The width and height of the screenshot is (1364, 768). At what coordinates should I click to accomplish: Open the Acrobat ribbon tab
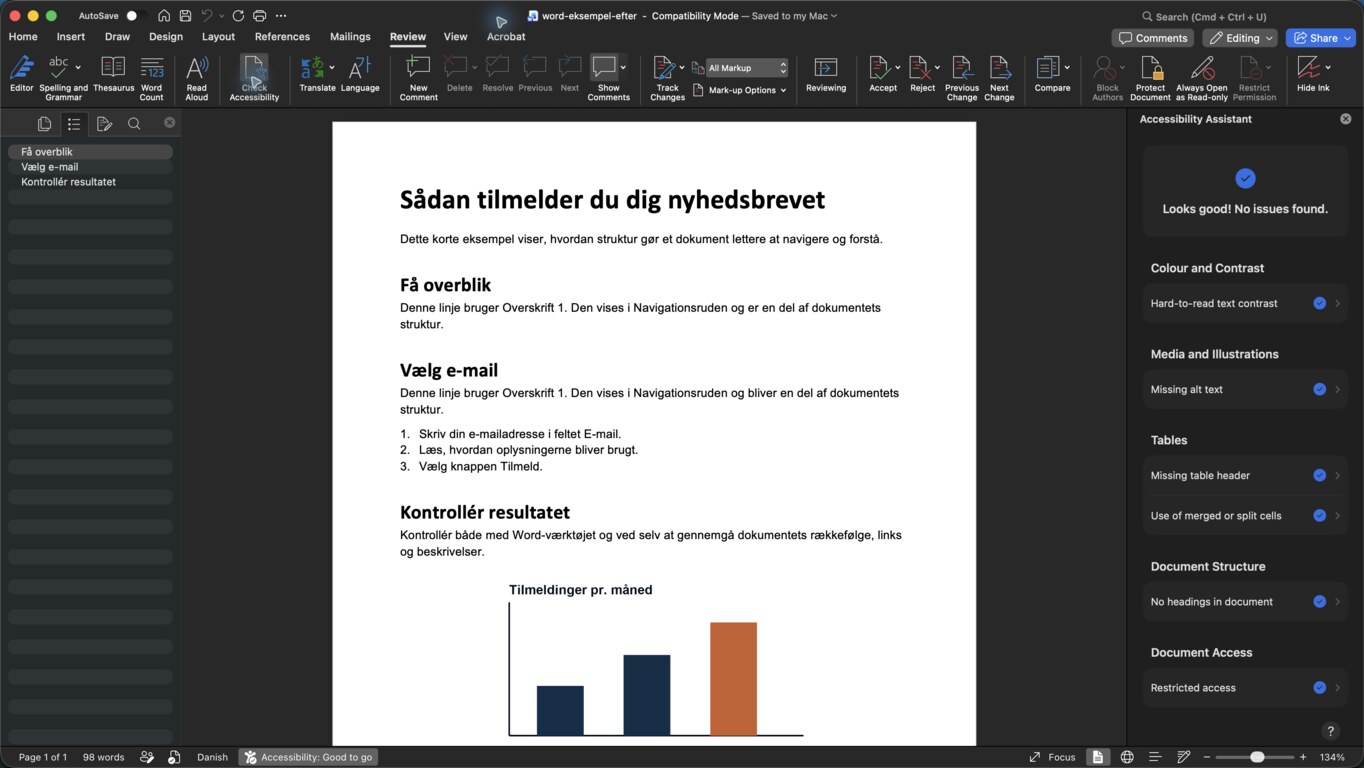coord(506,37)
